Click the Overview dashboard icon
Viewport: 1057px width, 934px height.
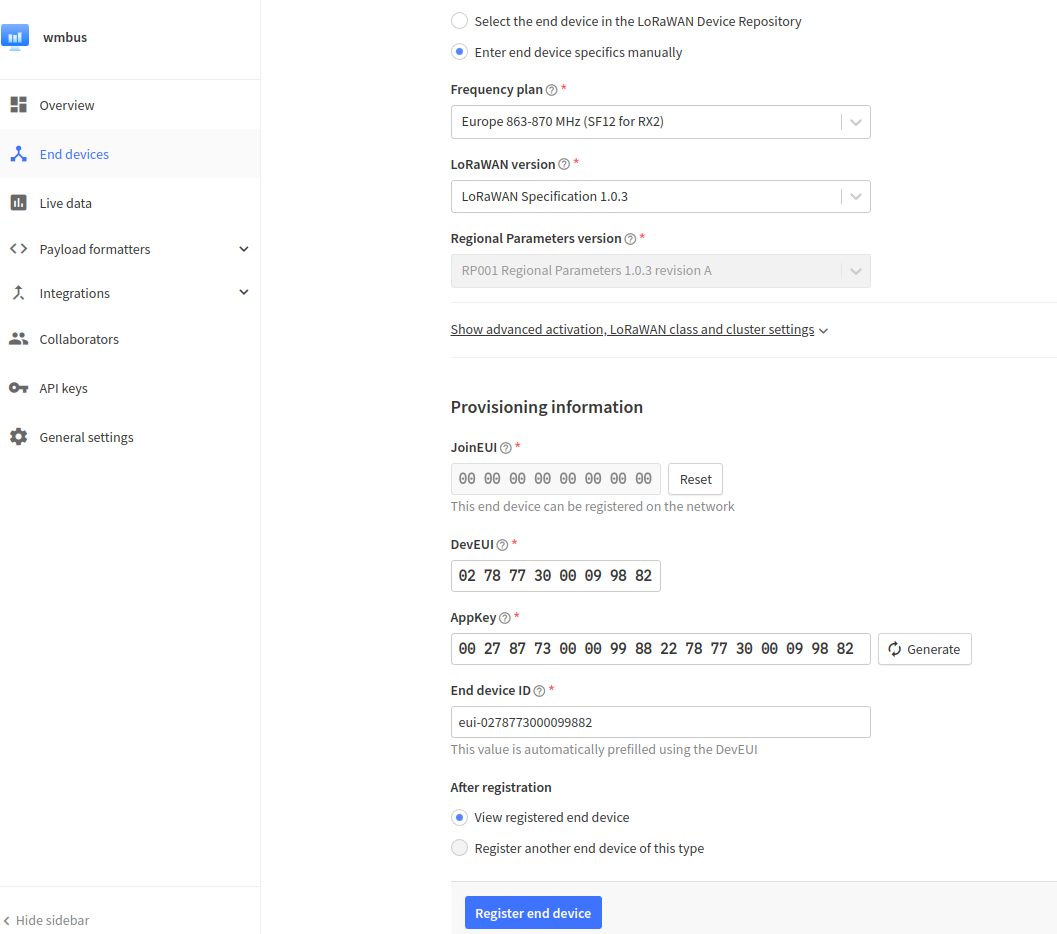[18, 105]
